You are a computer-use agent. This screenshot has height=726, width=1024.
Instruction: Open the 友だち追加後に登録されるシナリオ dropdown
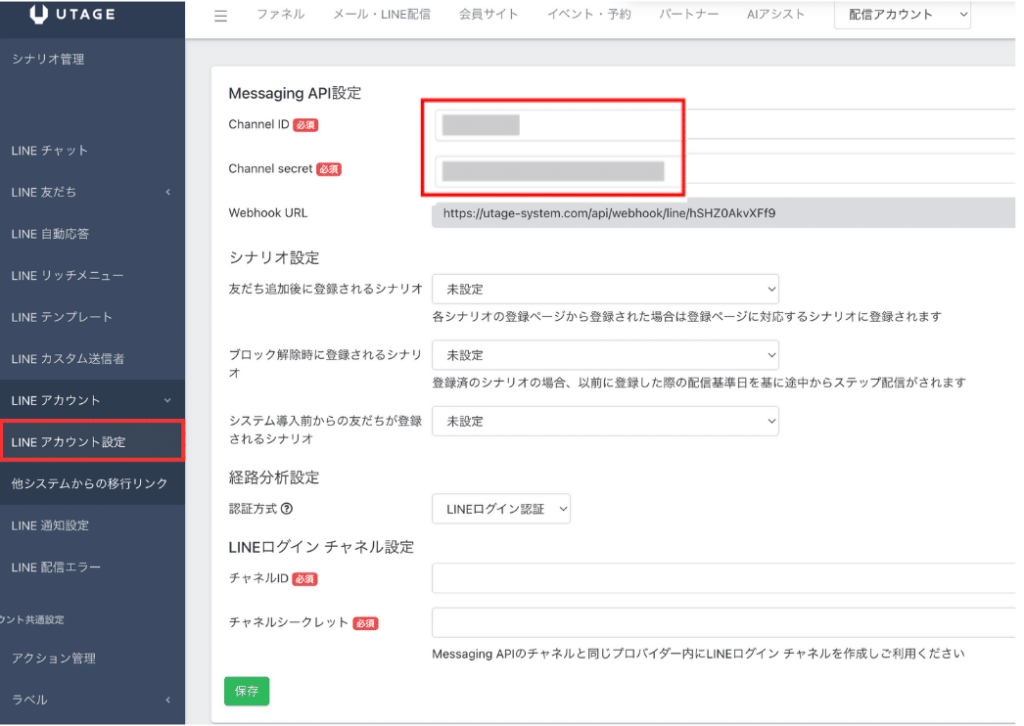(605, 288)
